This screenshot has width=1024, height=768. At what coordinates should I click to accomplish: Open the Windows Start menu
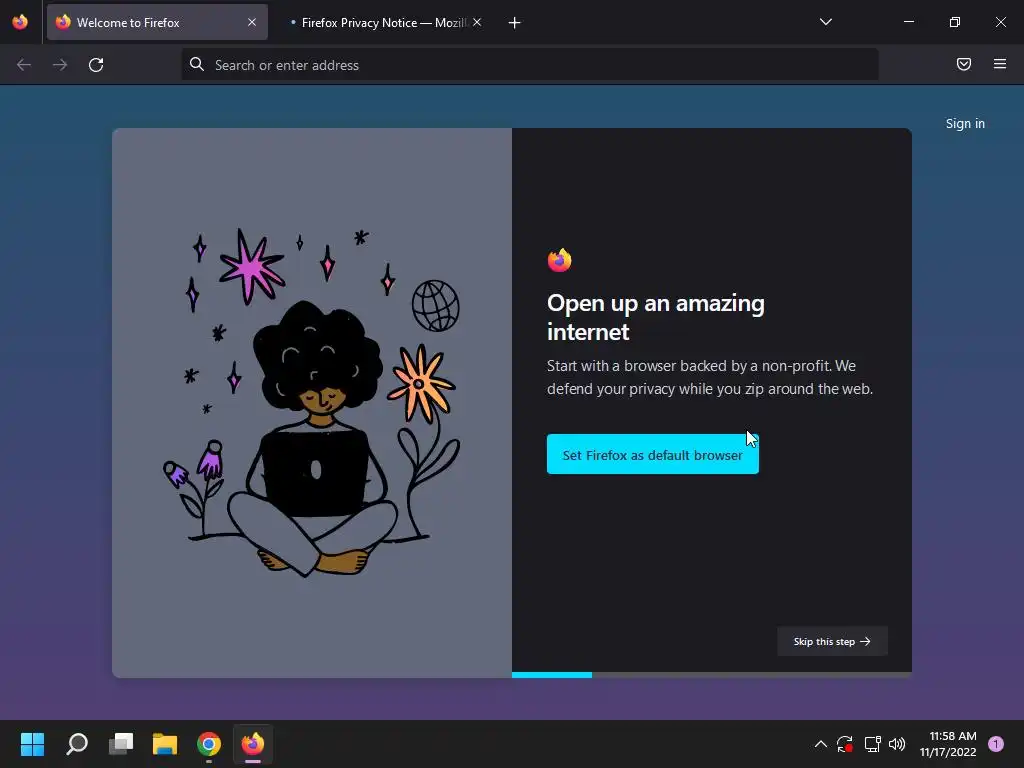33,744
